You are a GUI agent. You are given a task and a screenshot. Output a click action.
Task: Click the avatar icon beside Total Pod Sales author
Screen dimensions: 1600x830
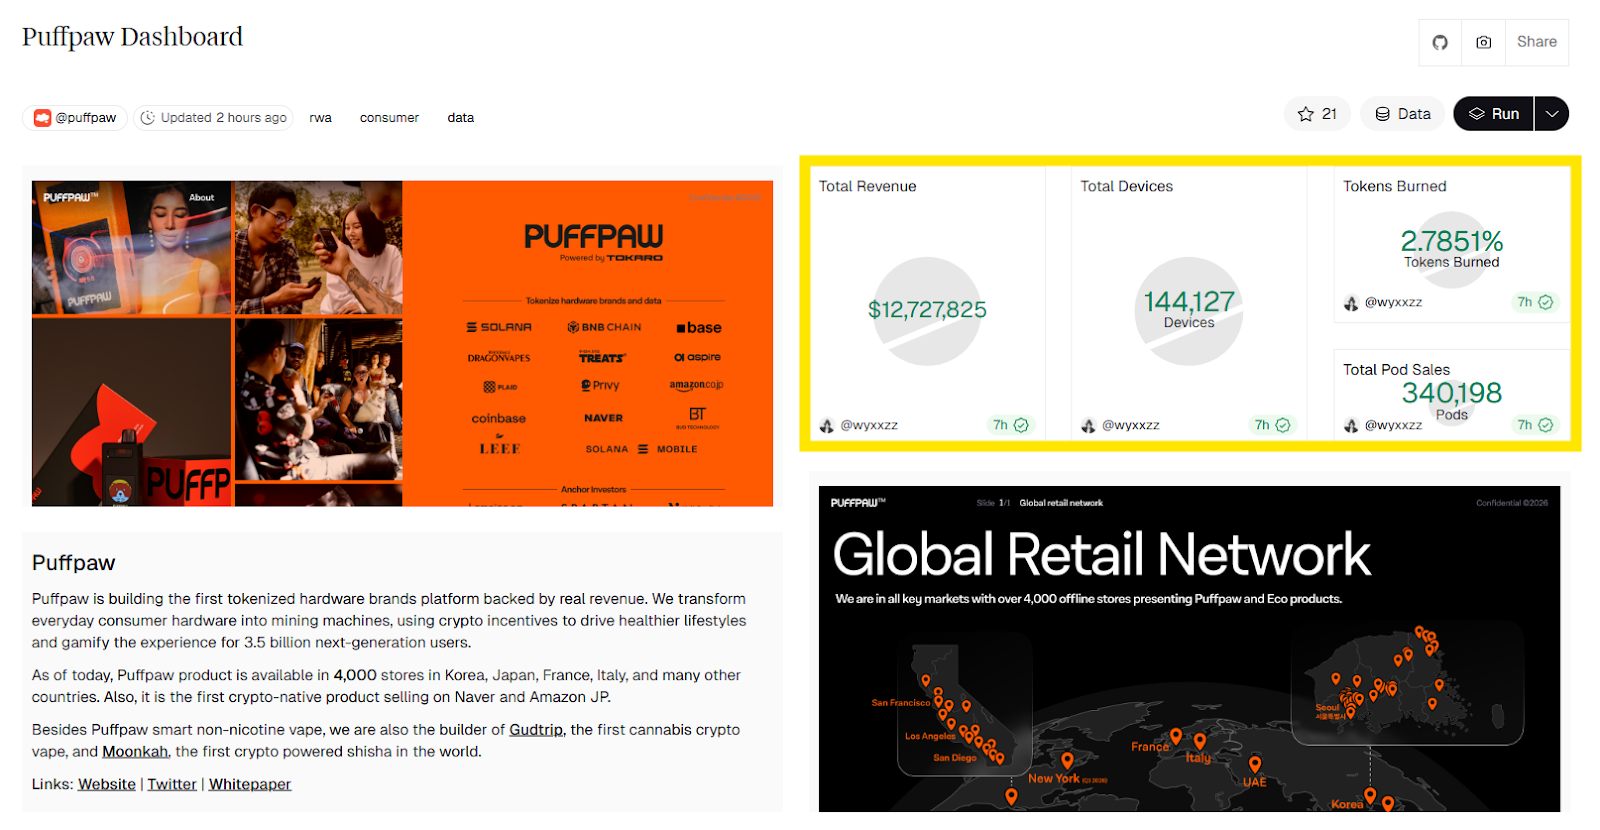coord(1351,425)
